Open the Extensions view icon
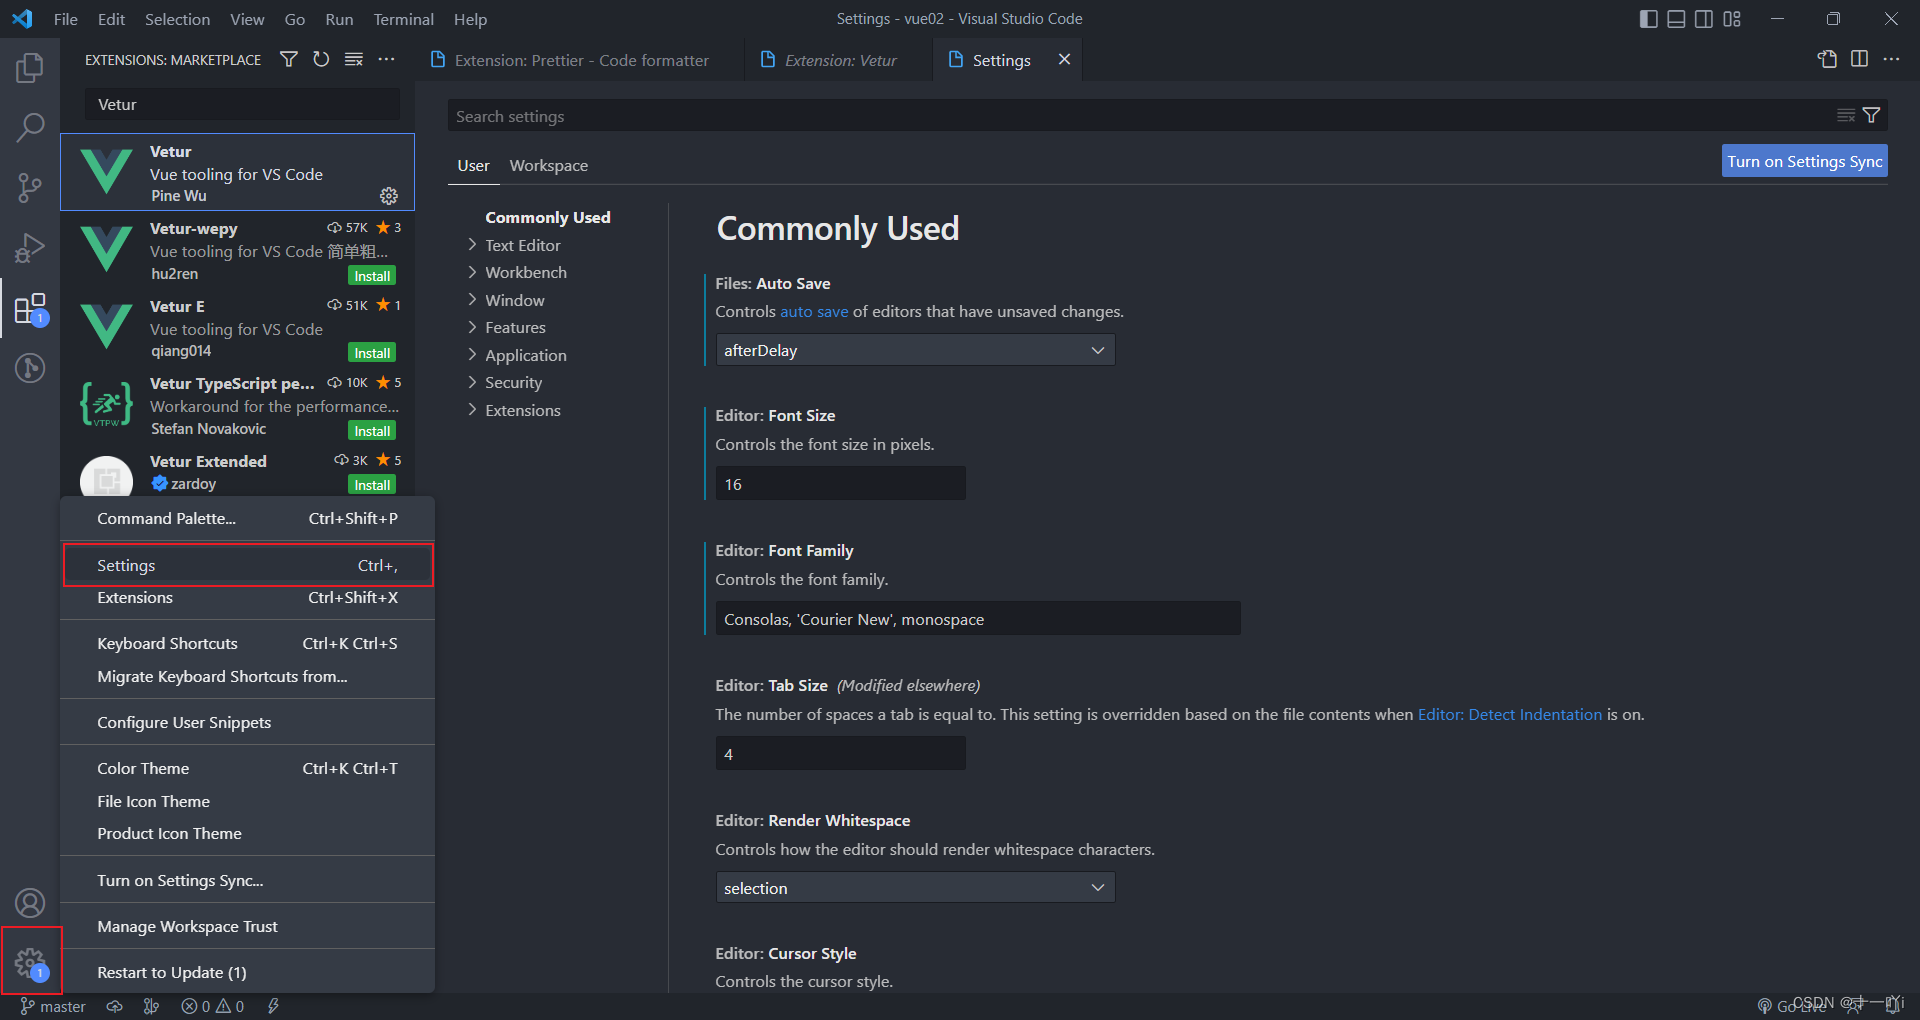Viewport: 1920px width, 1020px height. pyautogui.click(x=30, y=309)
